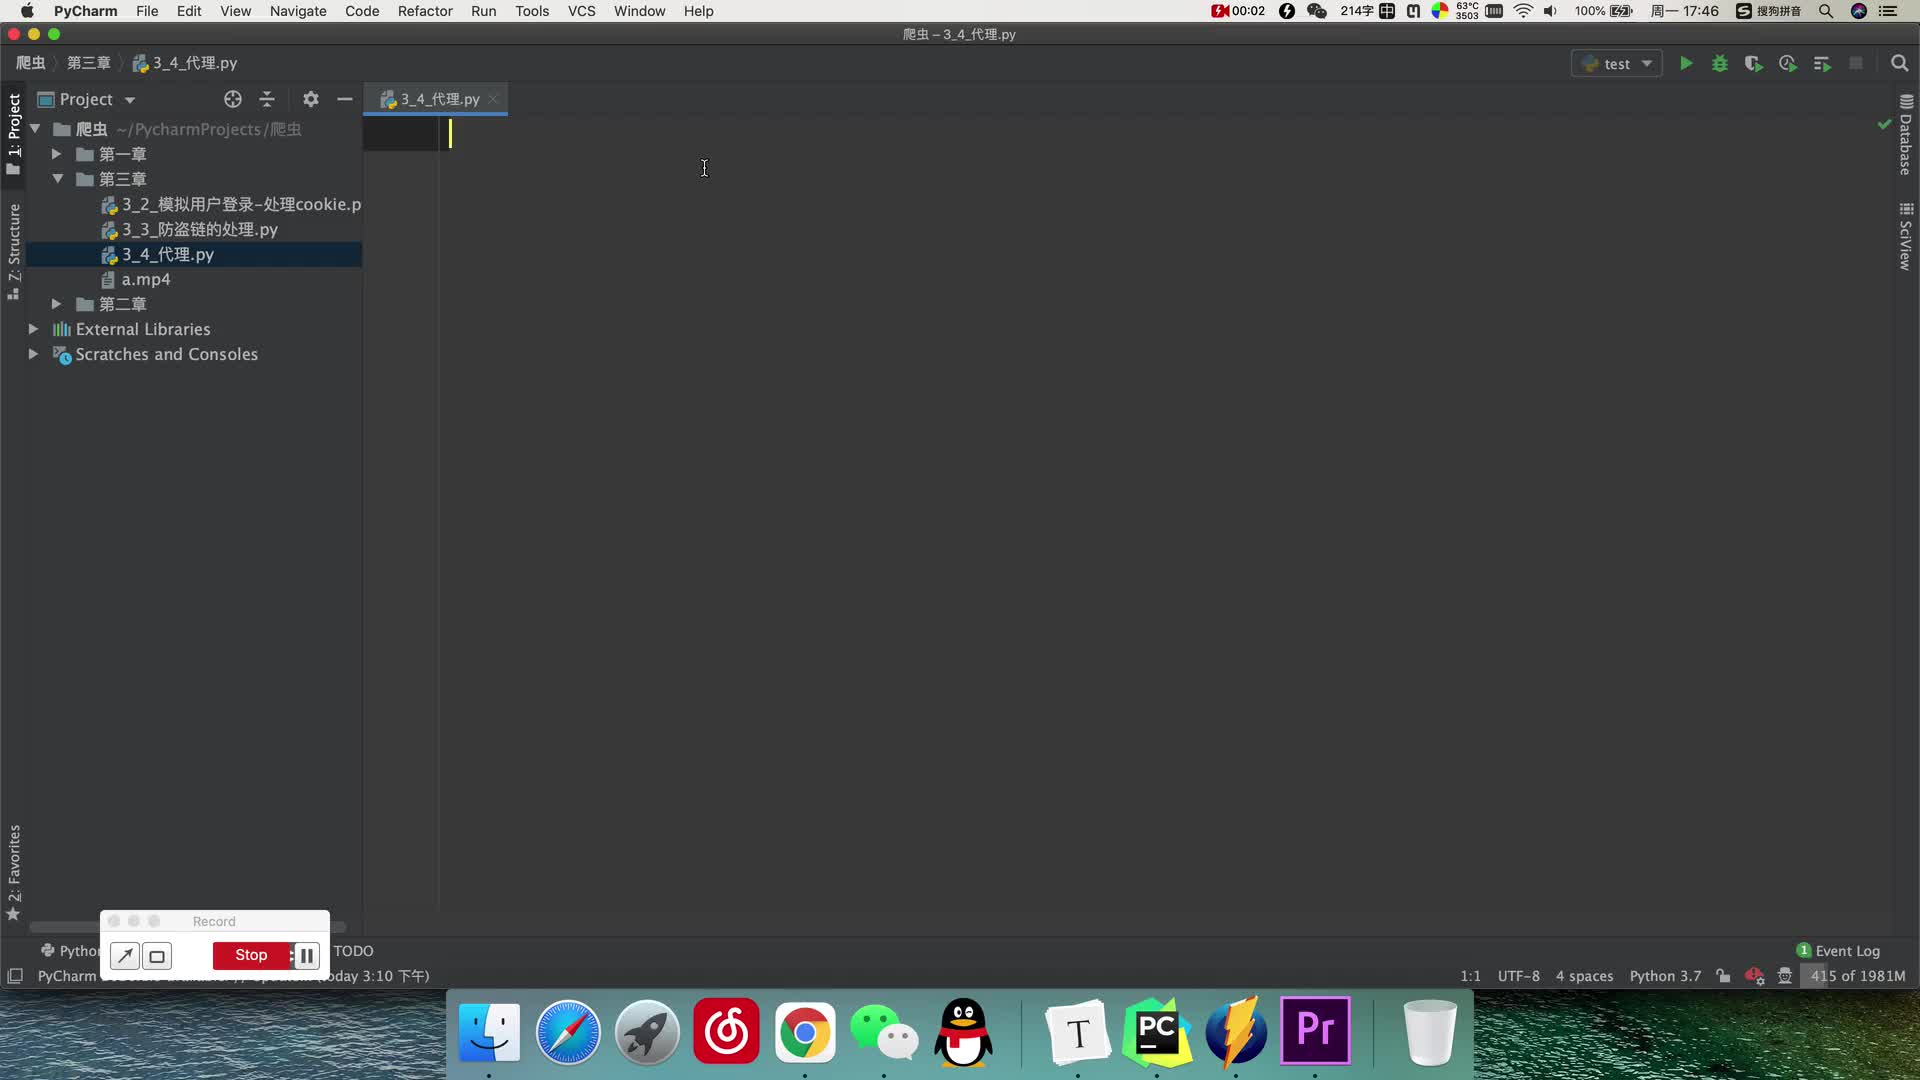Expand the 第二章 folder

click(x=57, y=304)
